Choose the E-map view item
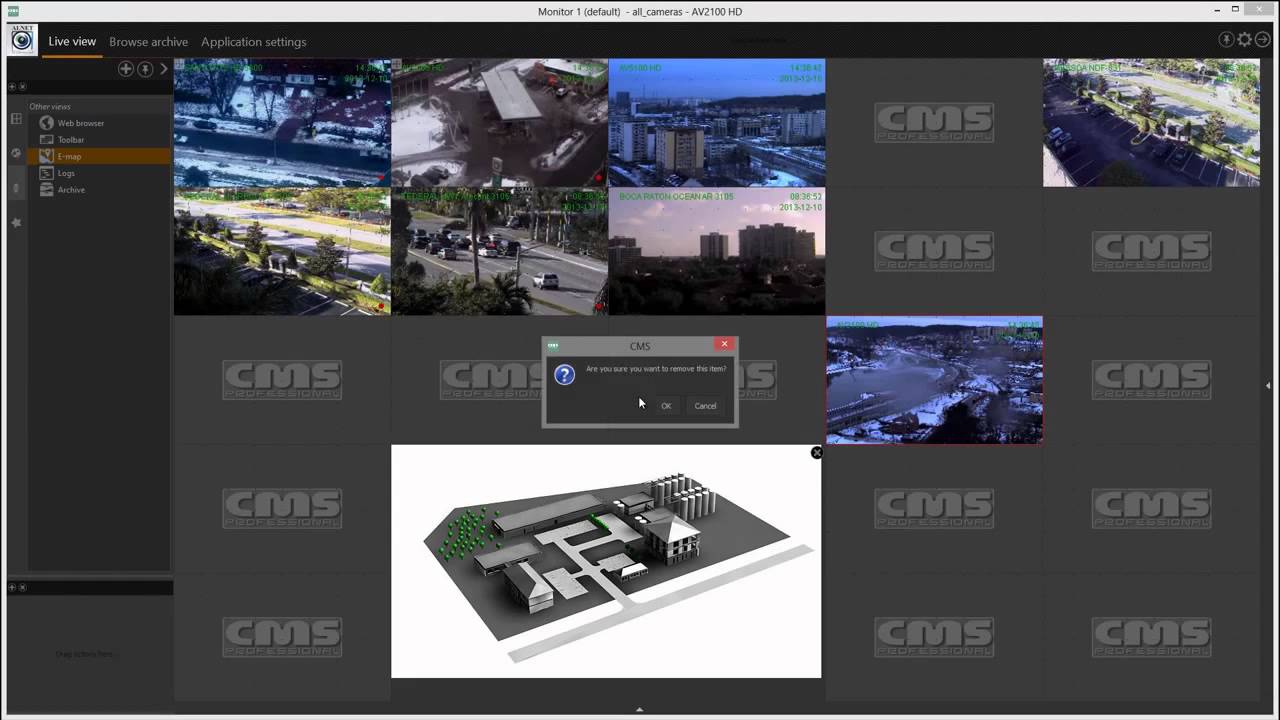1280x720 pixels. point(100,156)
